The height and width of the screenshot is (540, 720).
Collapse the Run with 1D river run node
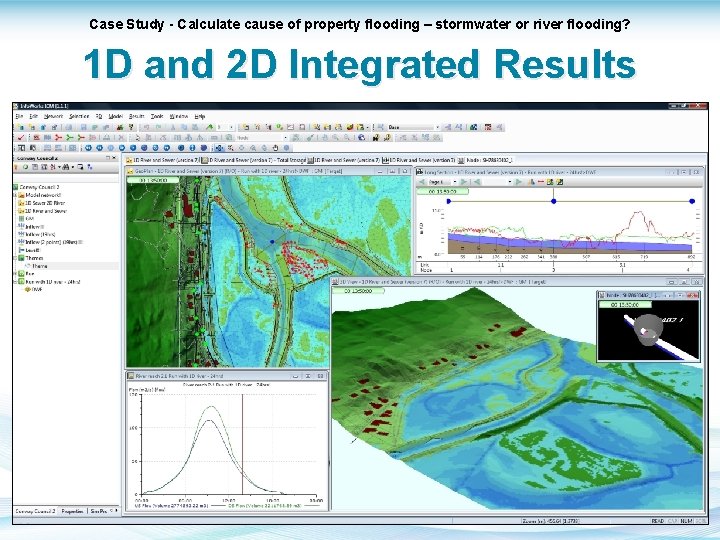pos(15,281)
